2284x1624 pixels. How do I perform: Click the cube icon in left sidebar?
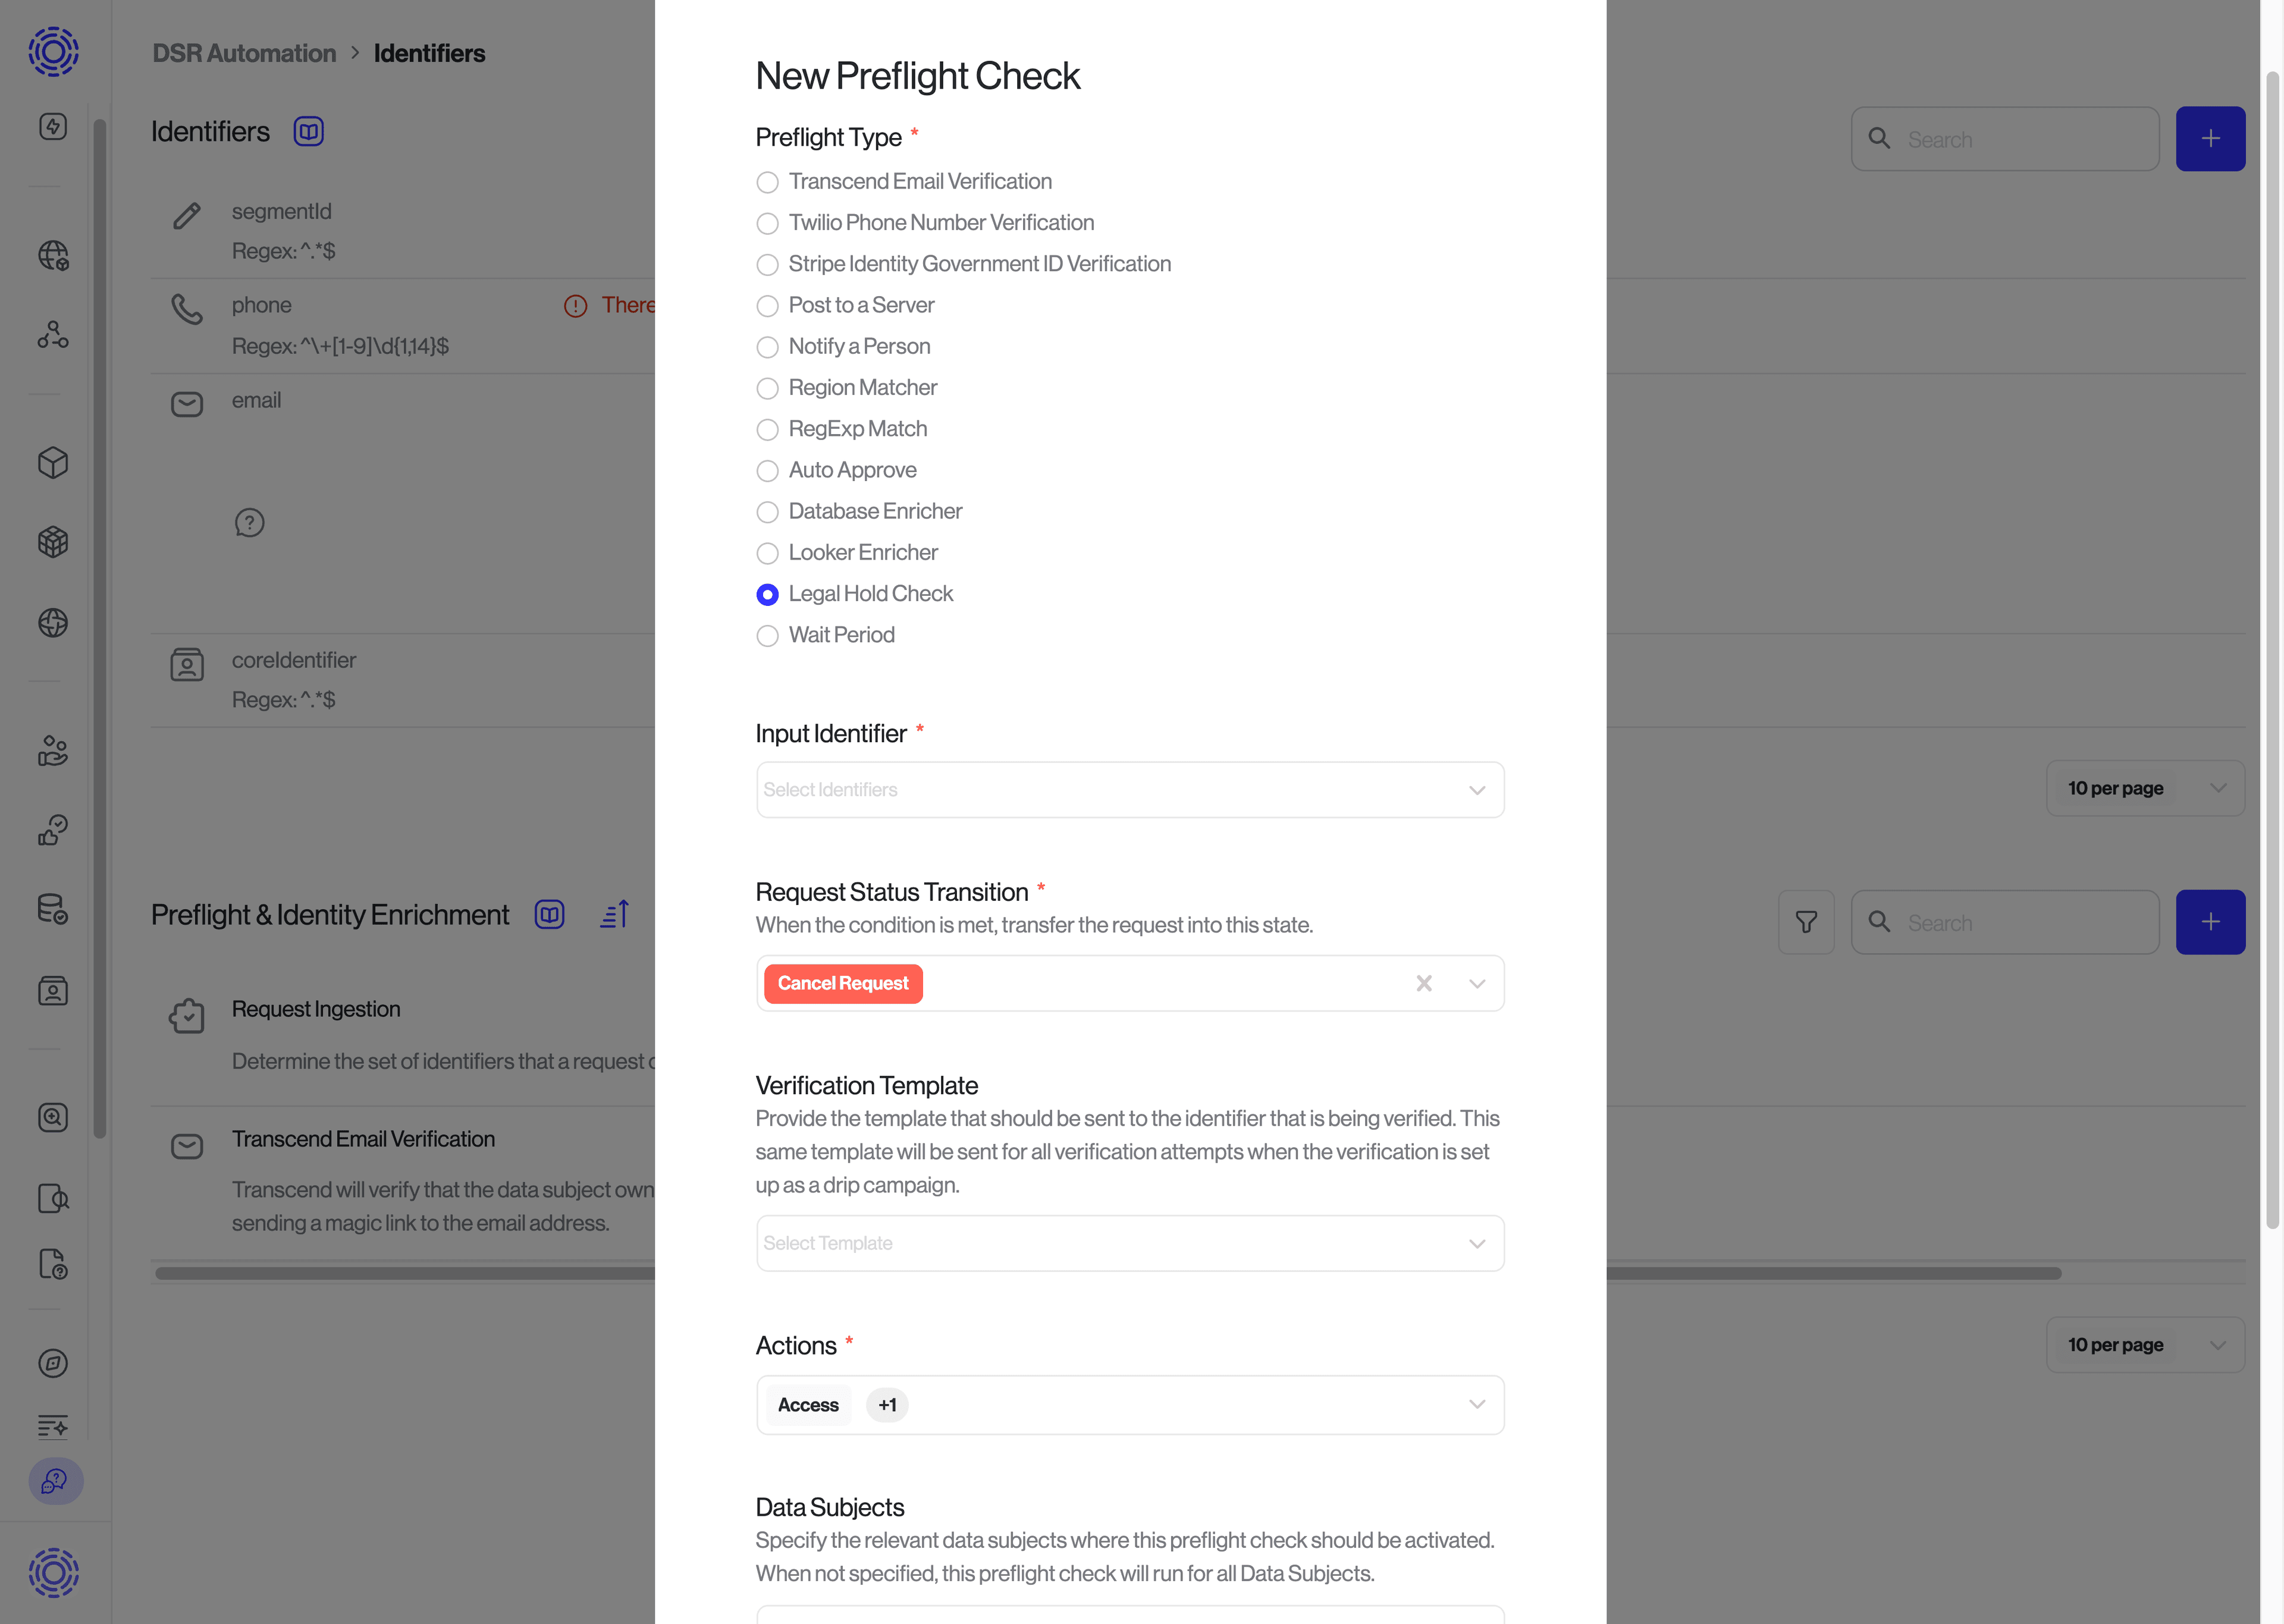pyautogui.click(x=53, y=462)
